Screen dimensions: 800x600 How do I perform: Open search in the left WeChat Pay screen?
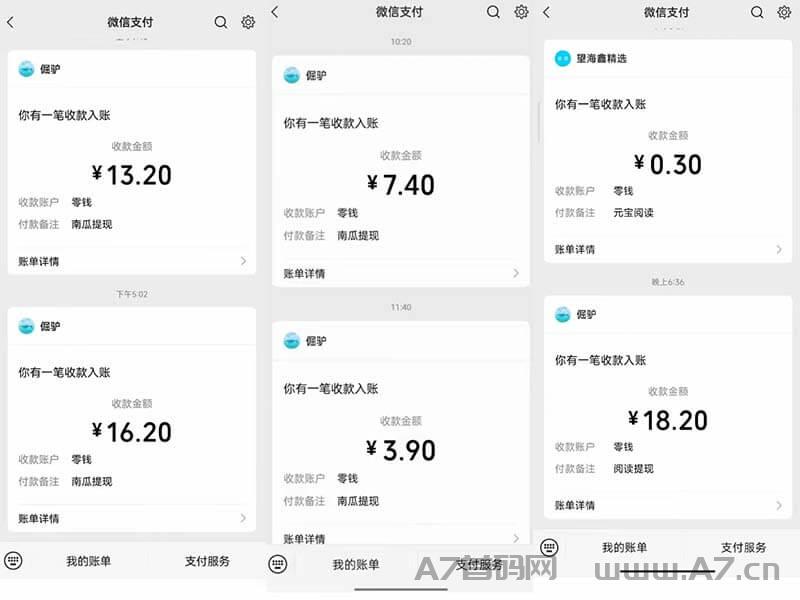coord(221,22)
